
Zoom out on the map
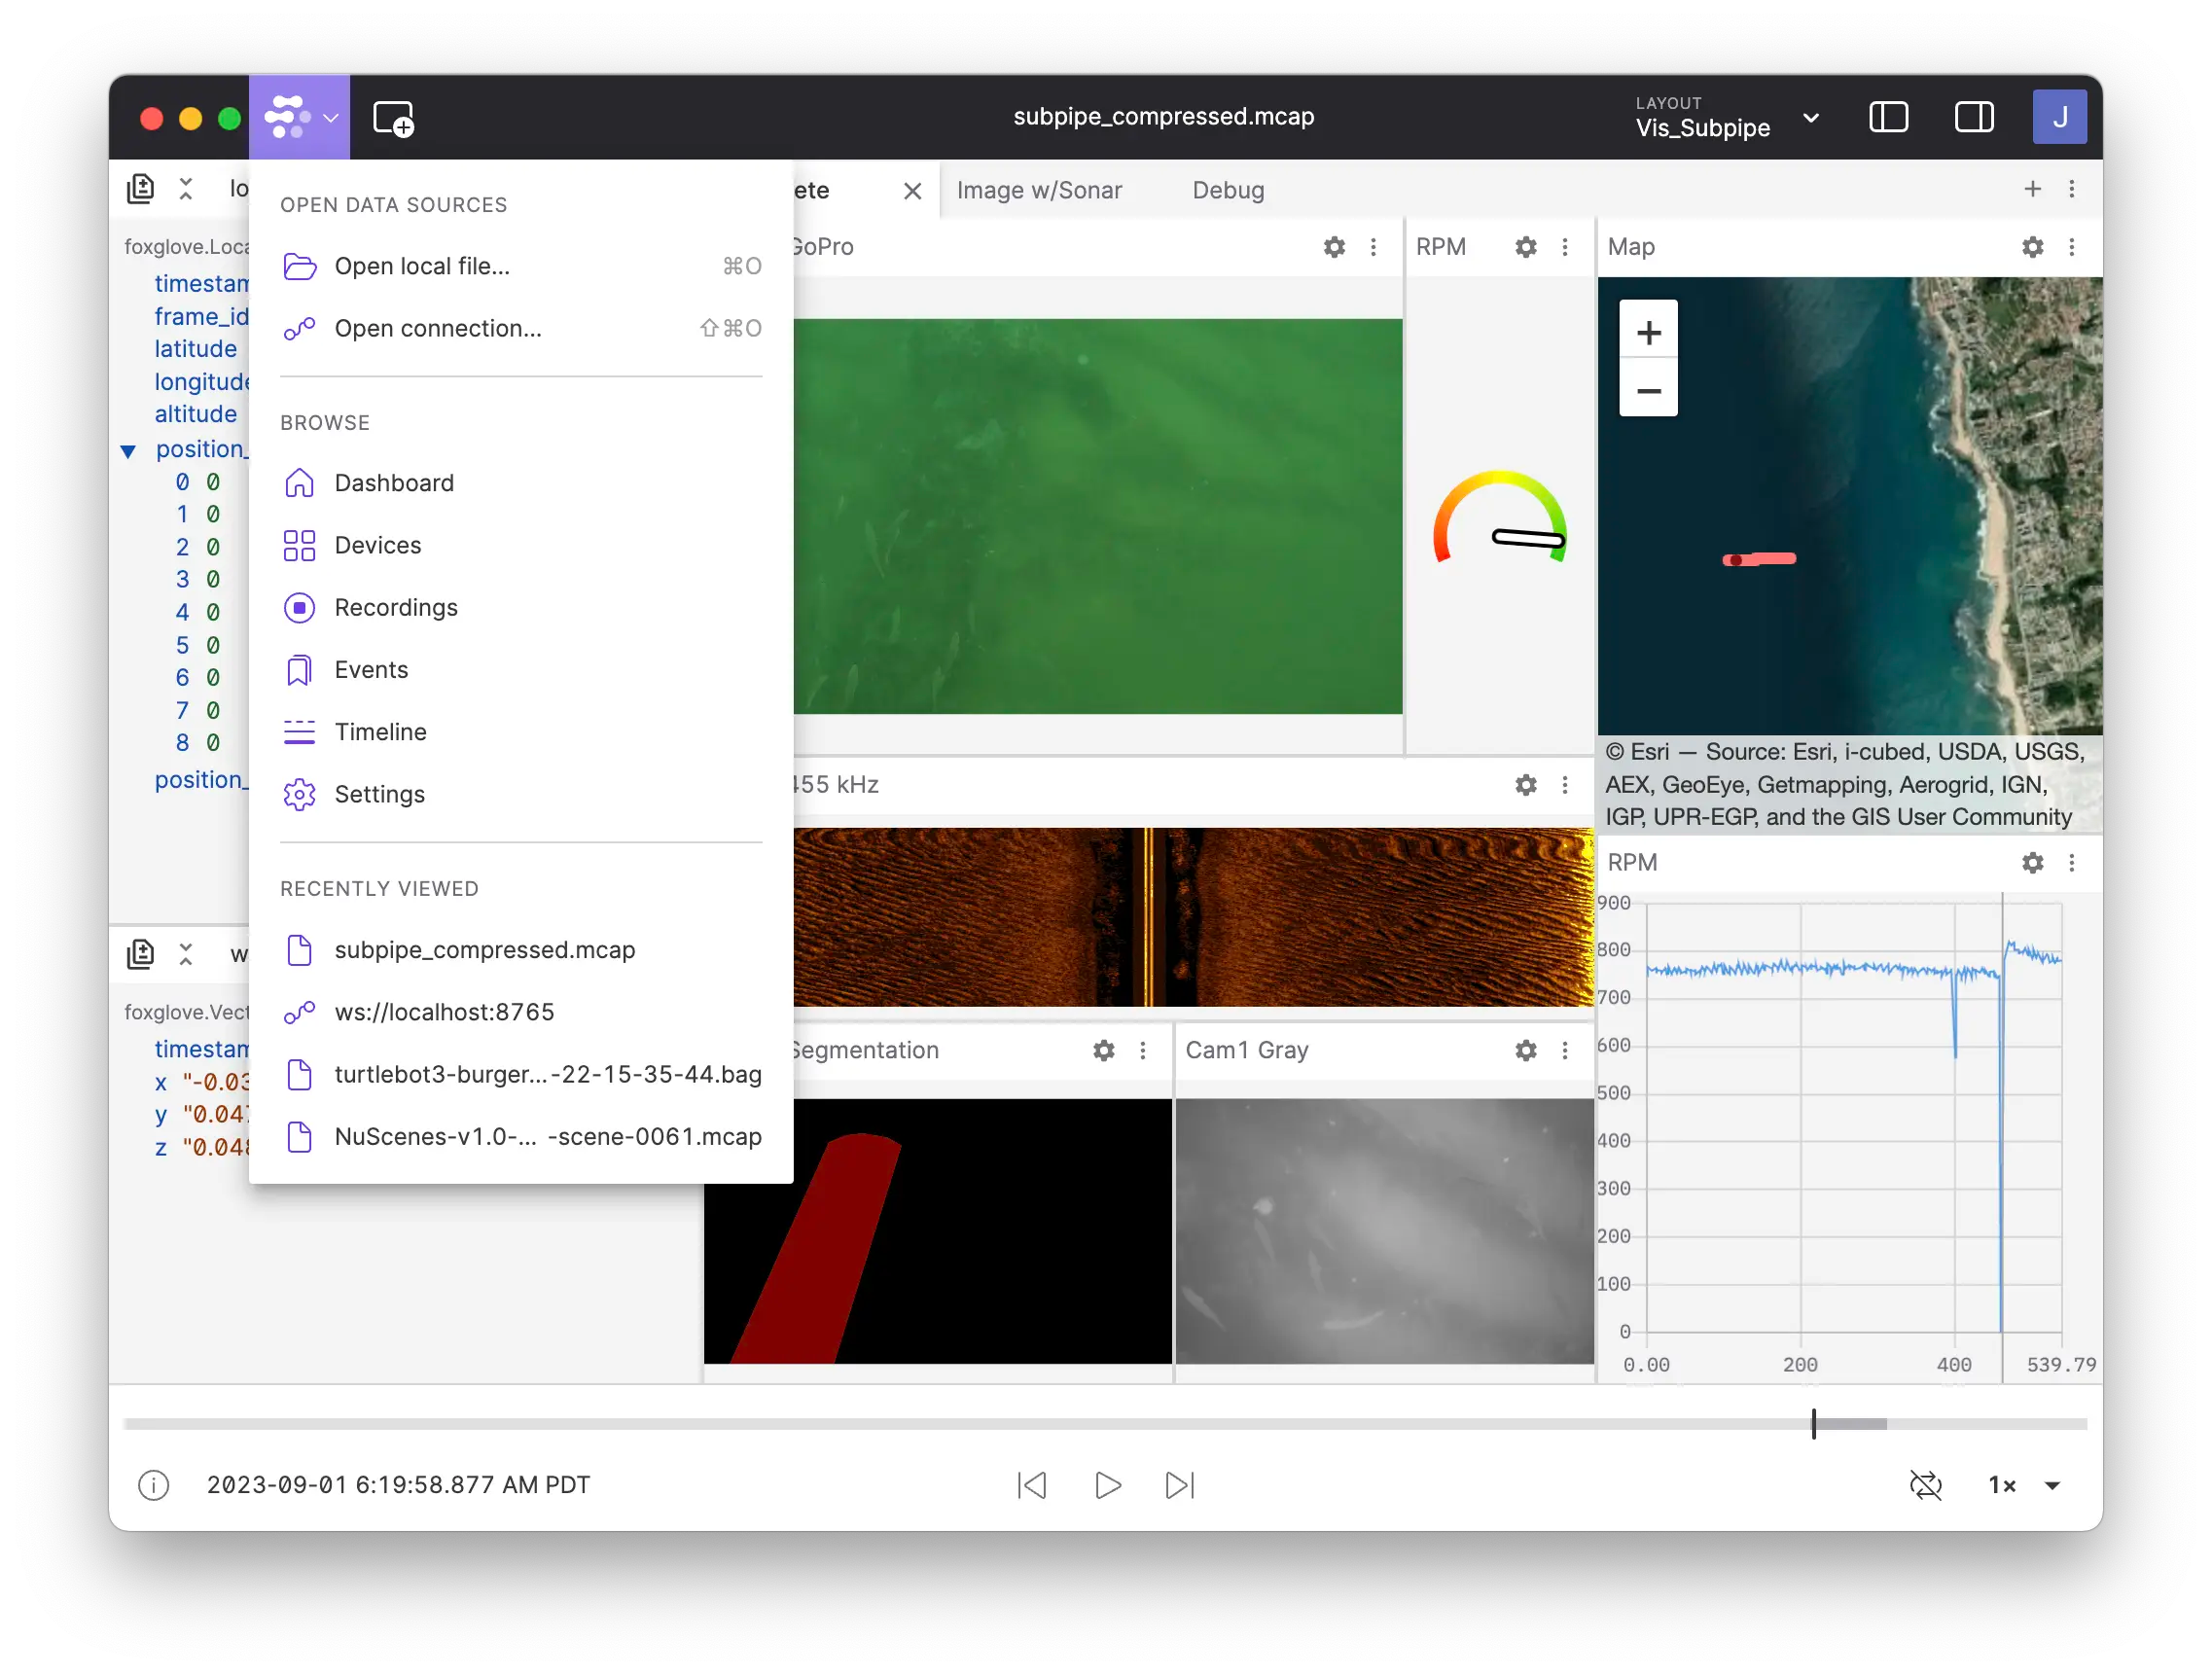[x=1648, y=390]
